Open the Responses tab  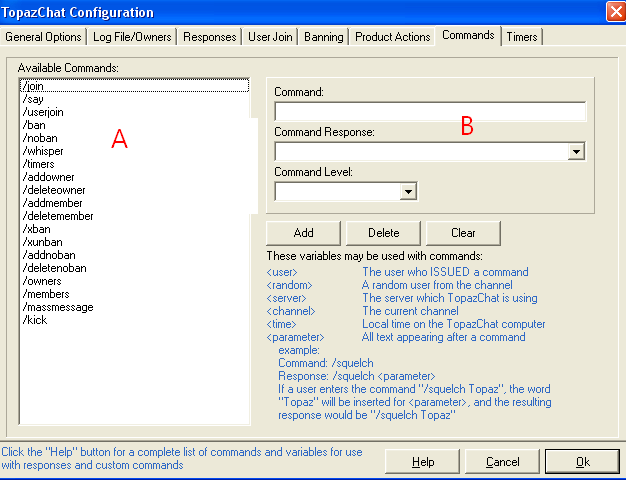tap(210, 37)
